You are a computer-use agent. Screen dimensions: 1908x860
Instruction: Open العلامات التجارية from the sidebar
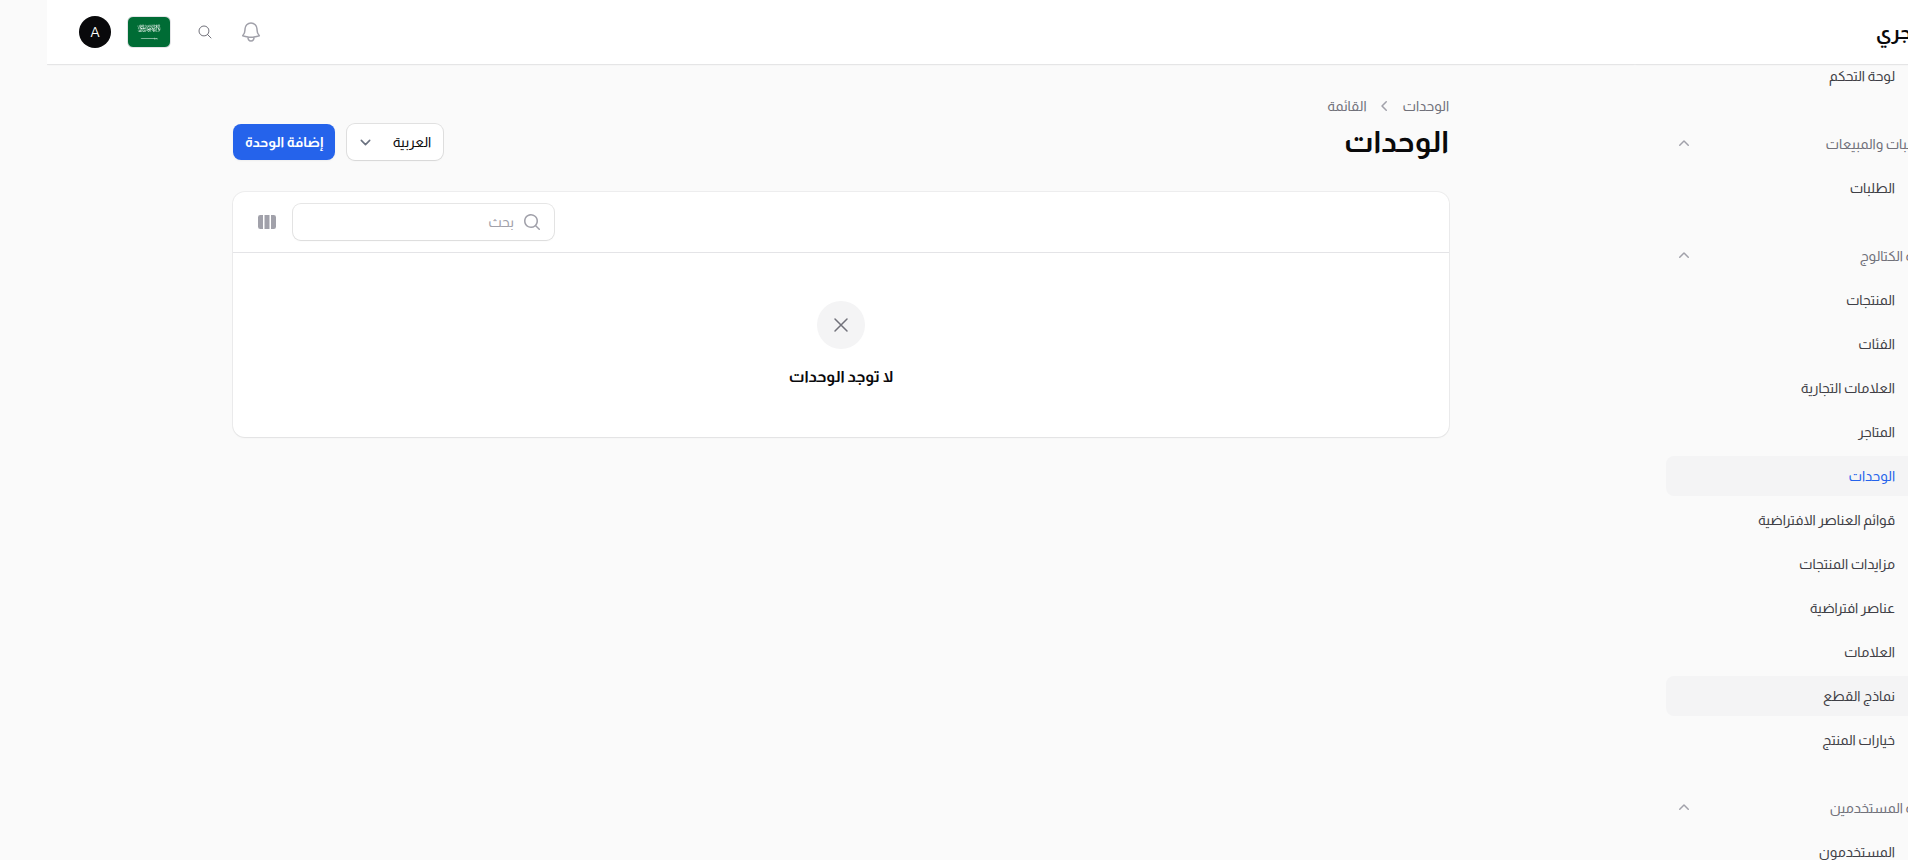coord(1849,388)
